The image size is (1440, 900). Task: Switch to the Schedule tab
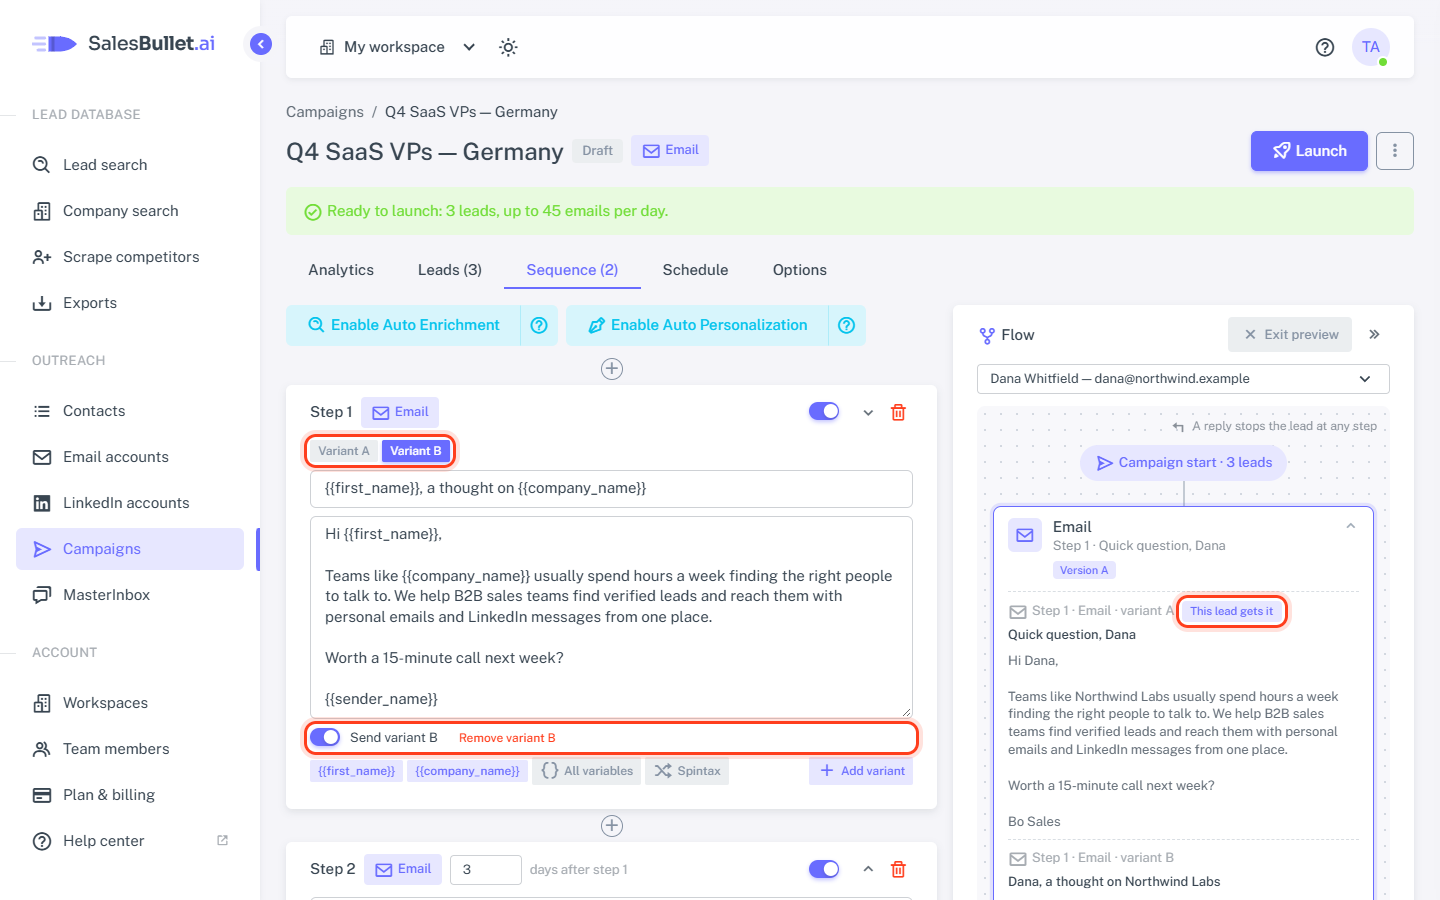(695, 270)
